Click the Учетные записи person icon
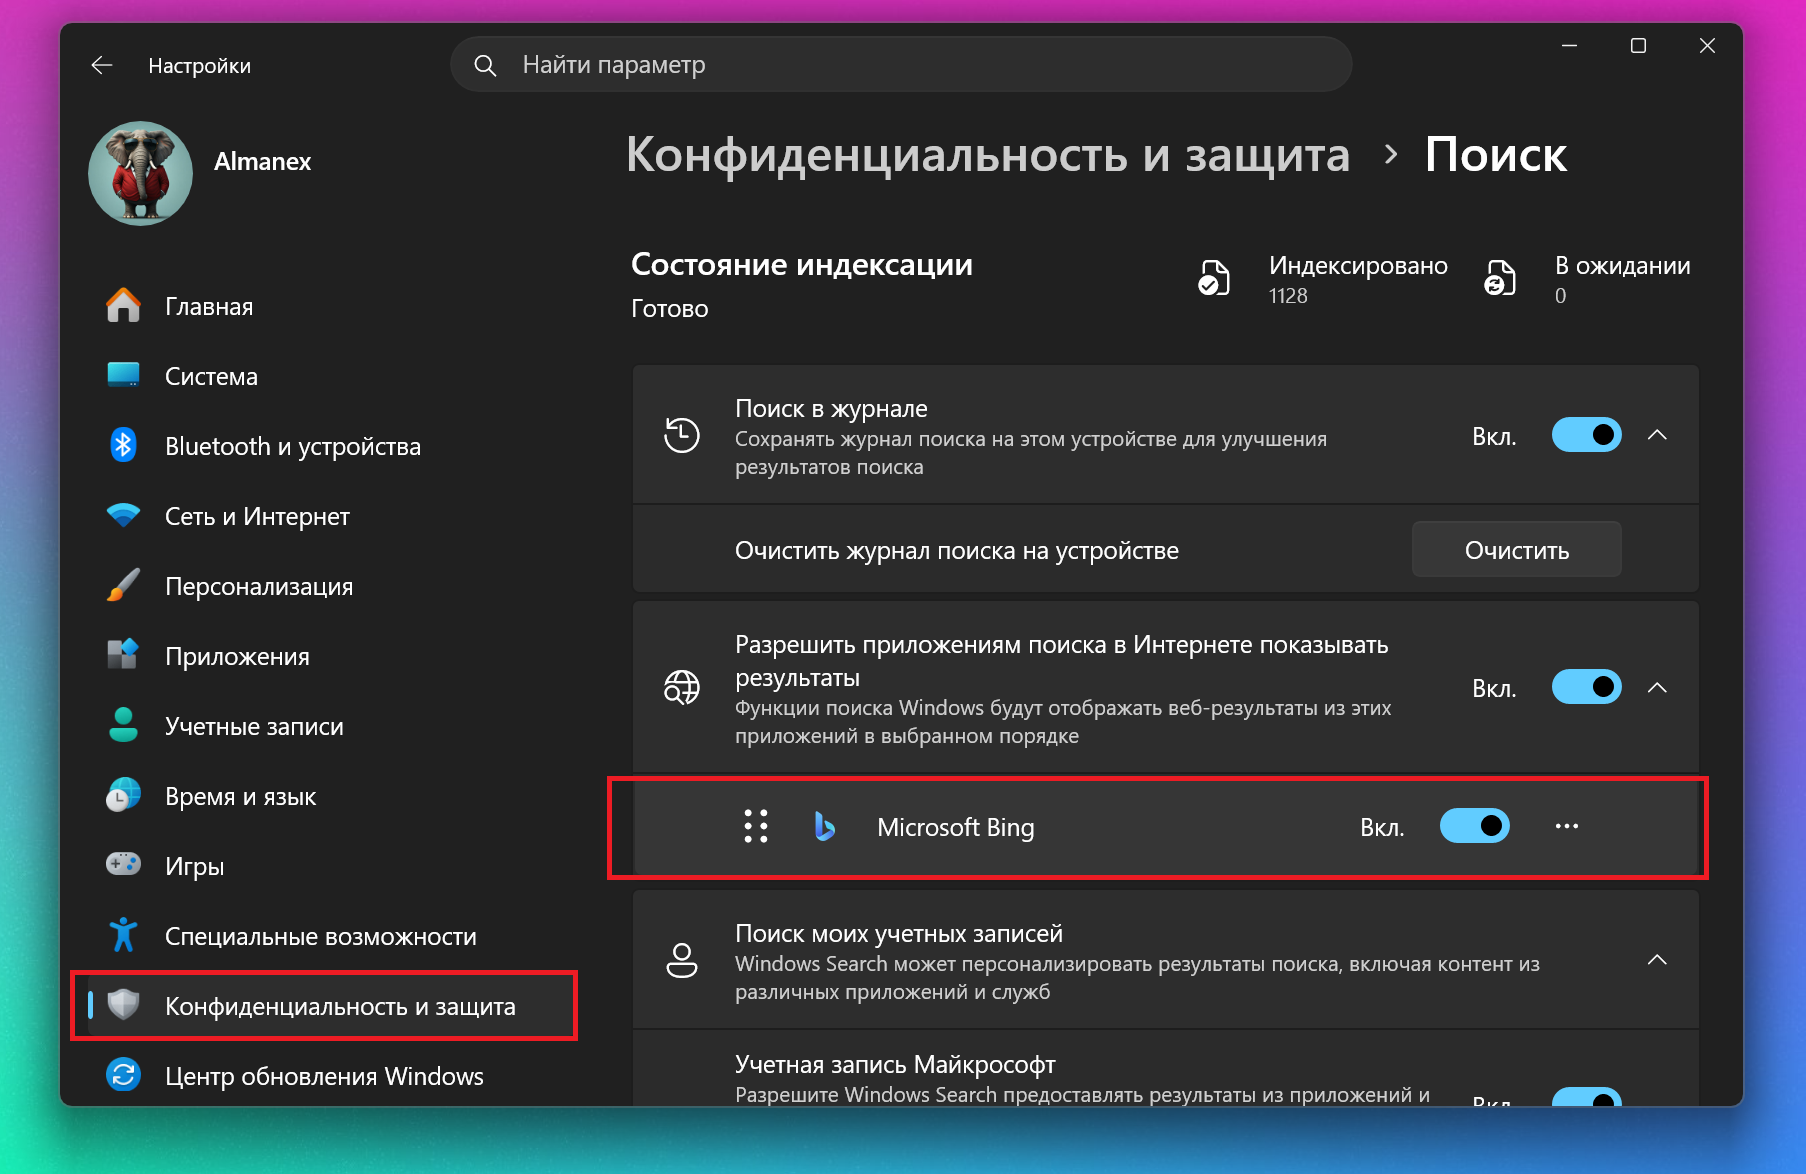The image size is (1806, 1174). (123, 725)
